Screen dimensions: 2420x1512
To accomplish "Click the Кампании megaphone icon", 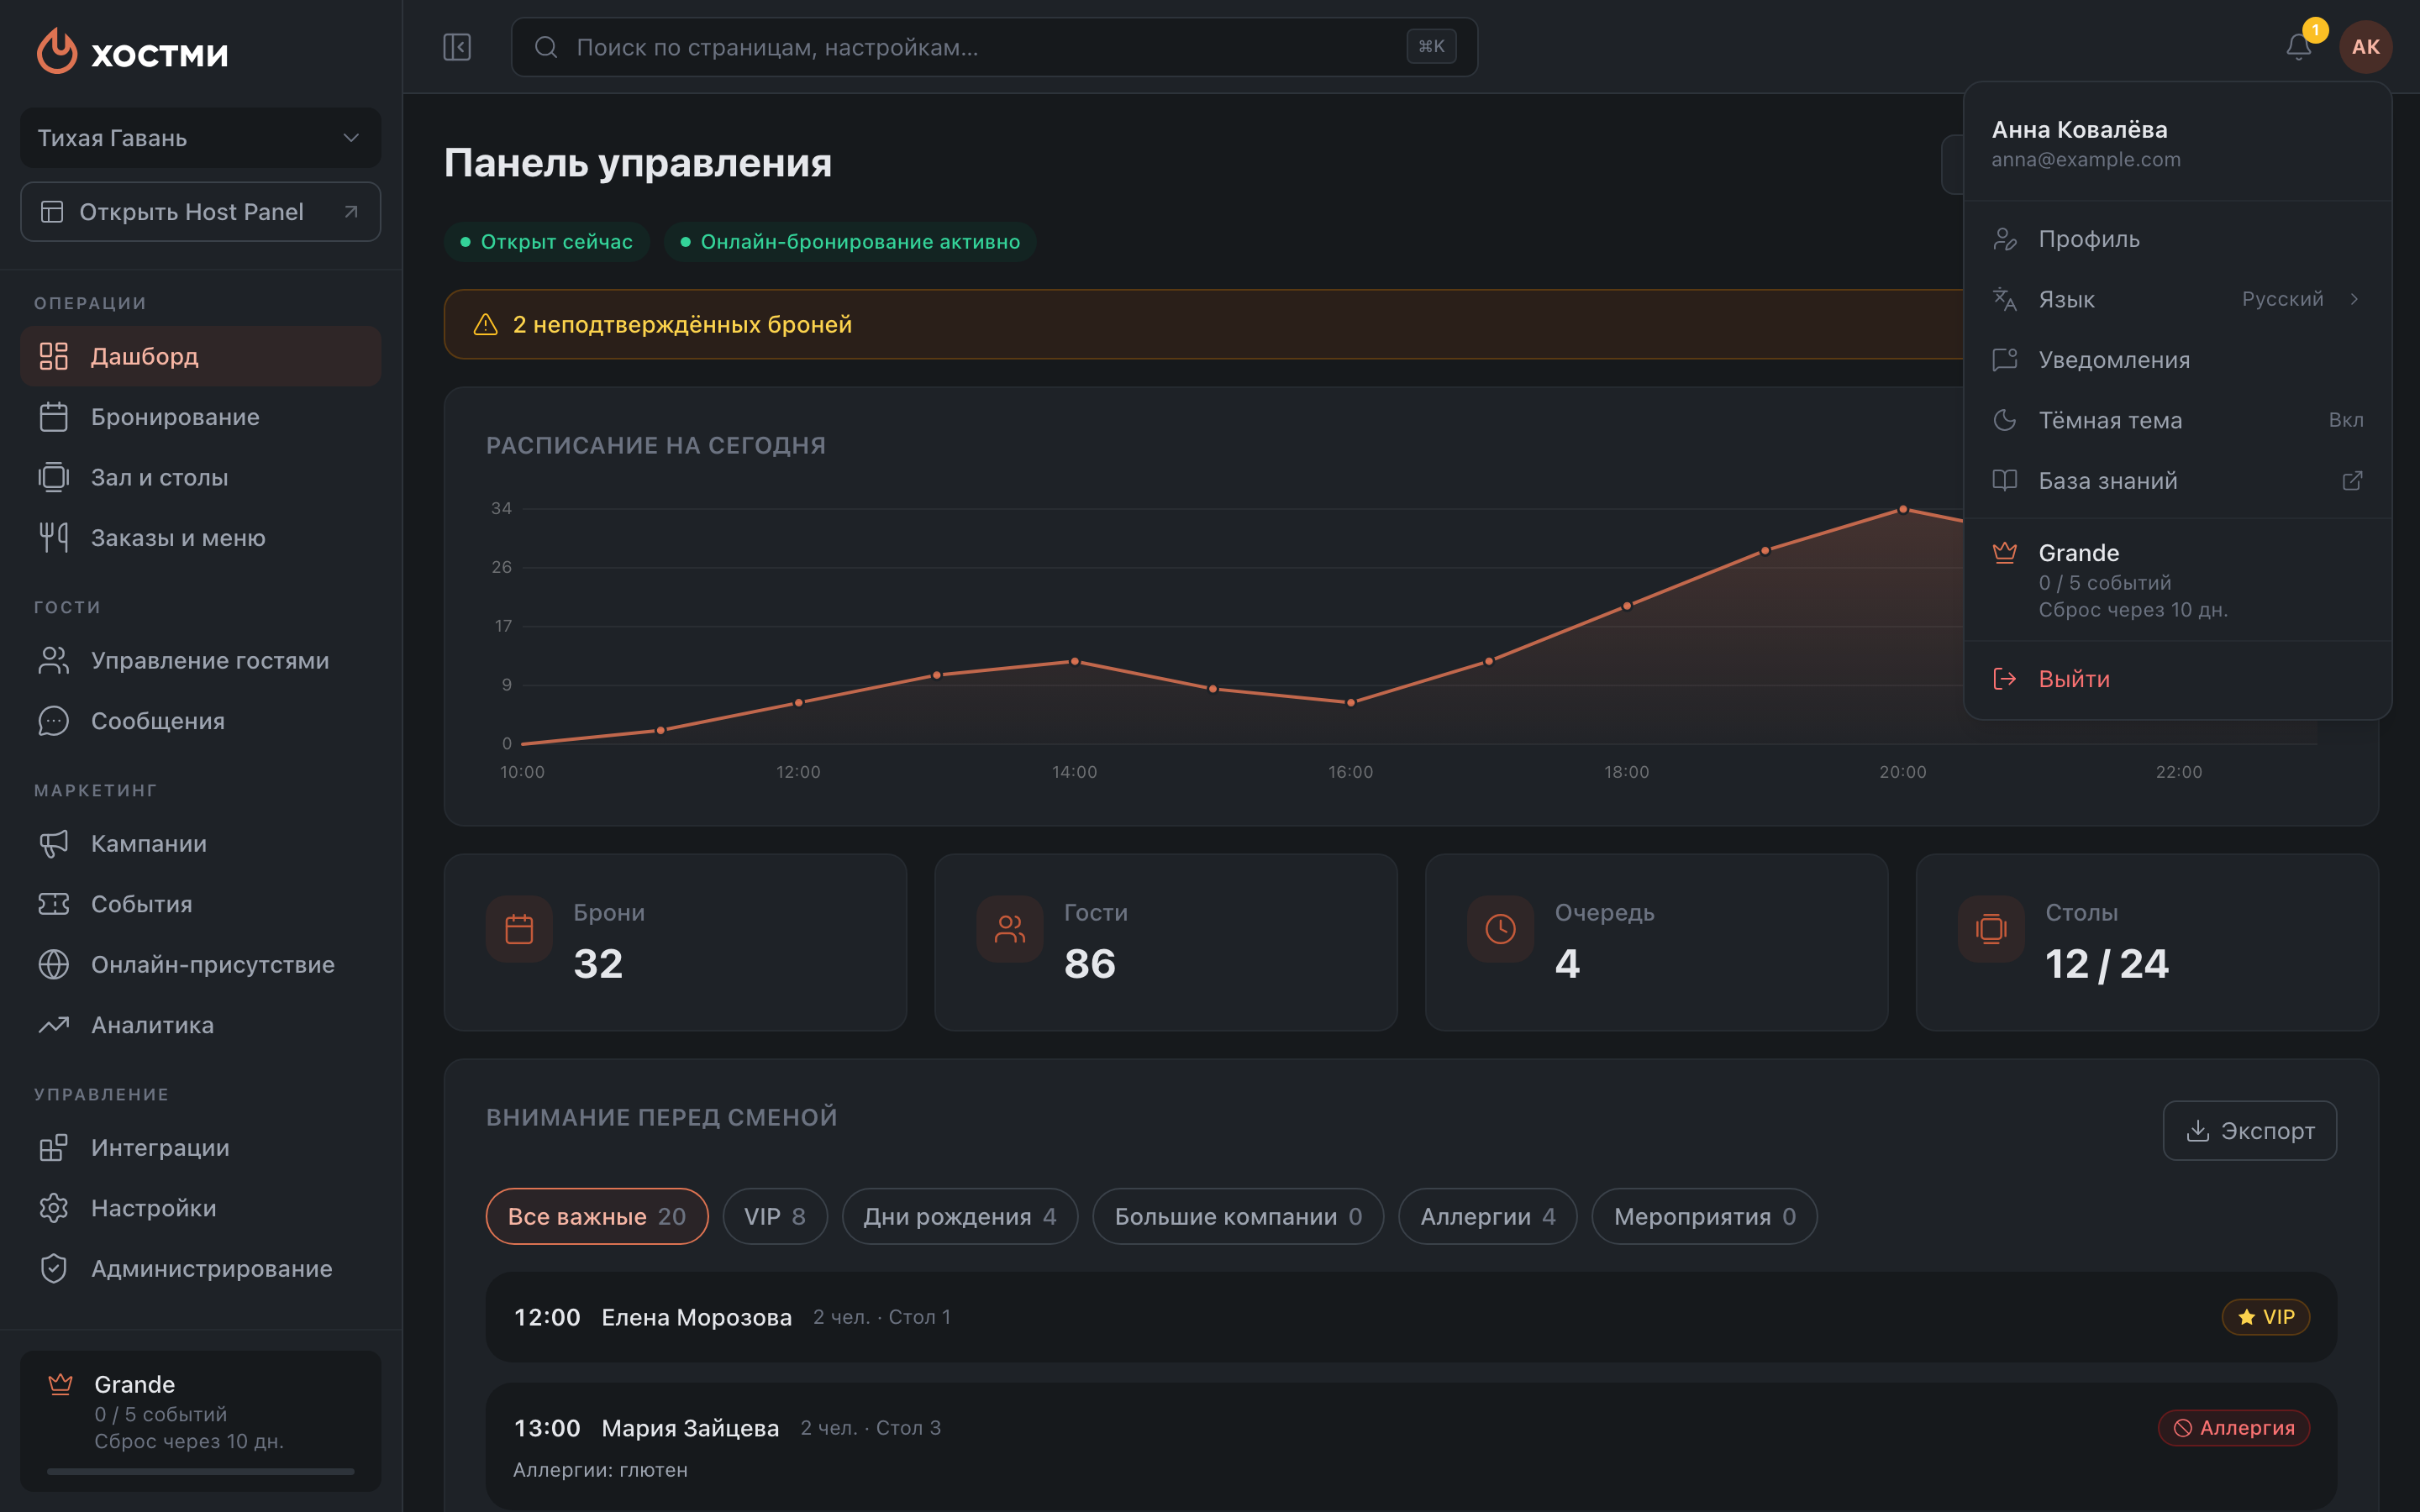I will click(54, 843).
